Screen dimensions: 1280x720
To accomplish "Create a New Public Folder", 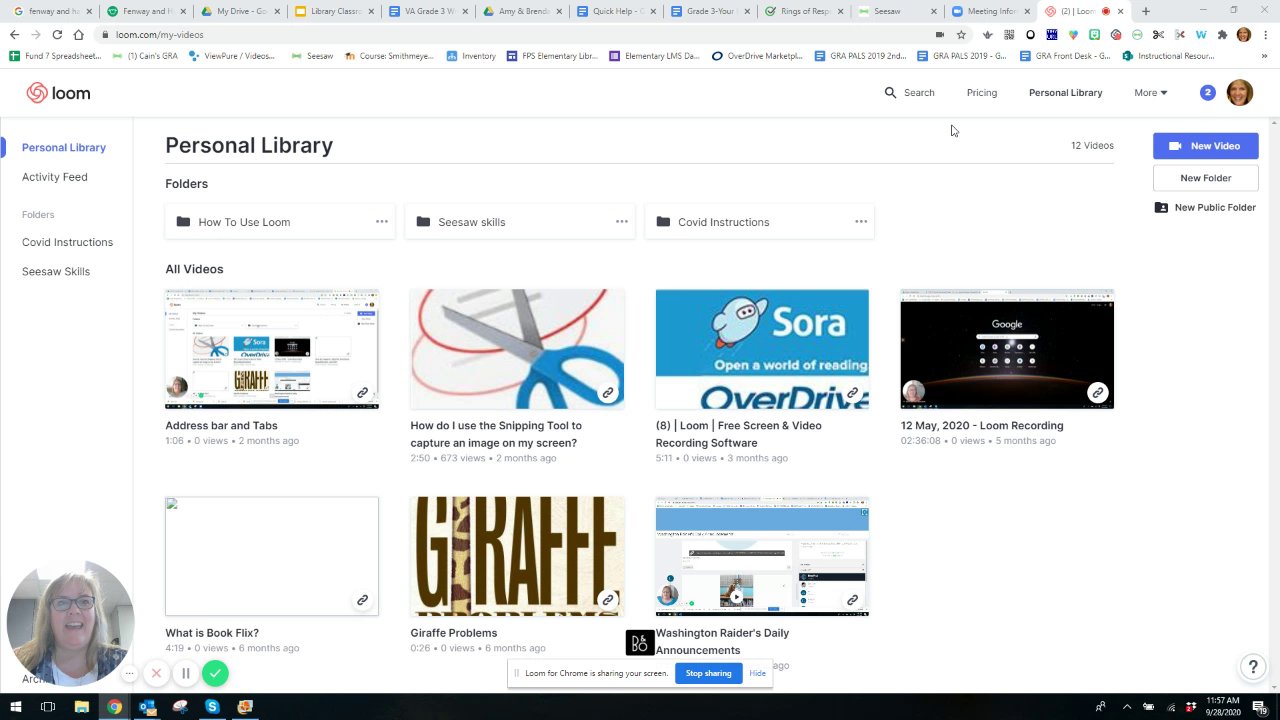I will coord(1206,207).
